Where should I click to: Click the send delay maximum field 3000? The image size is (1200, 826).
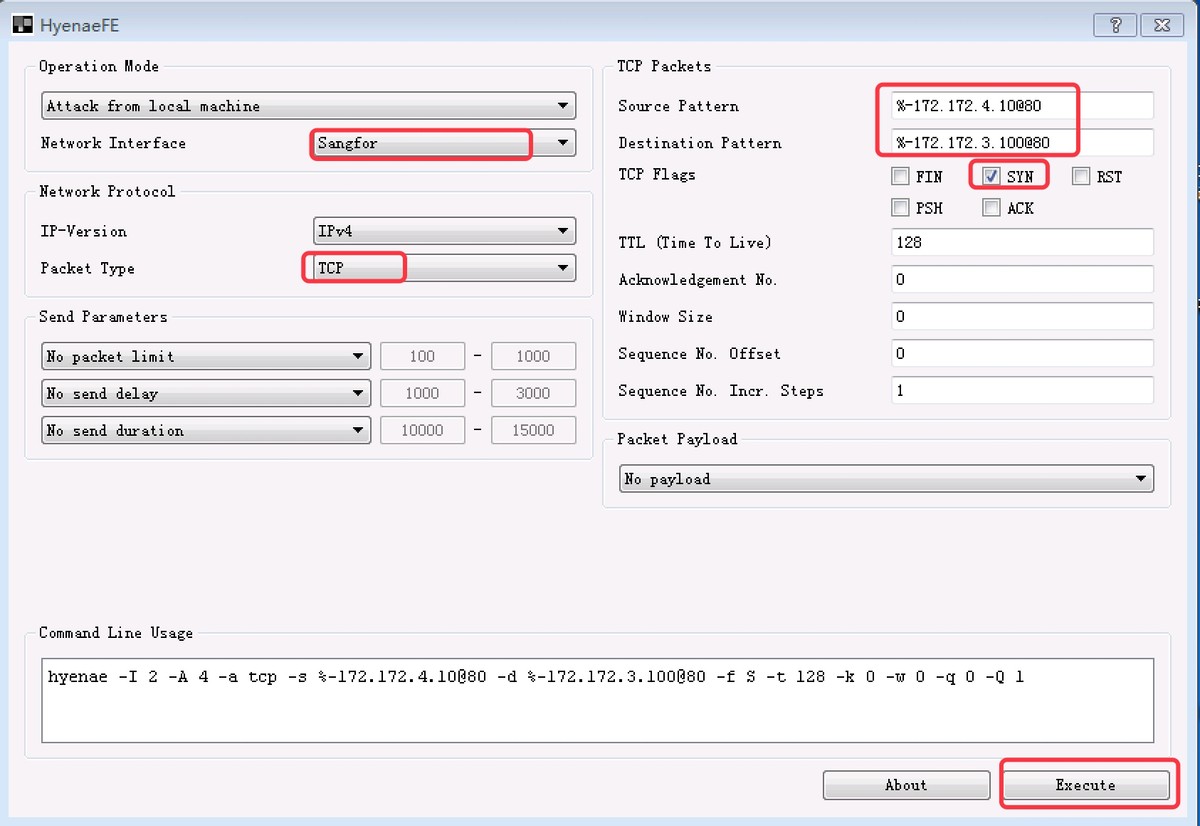(x=534, y=393)
